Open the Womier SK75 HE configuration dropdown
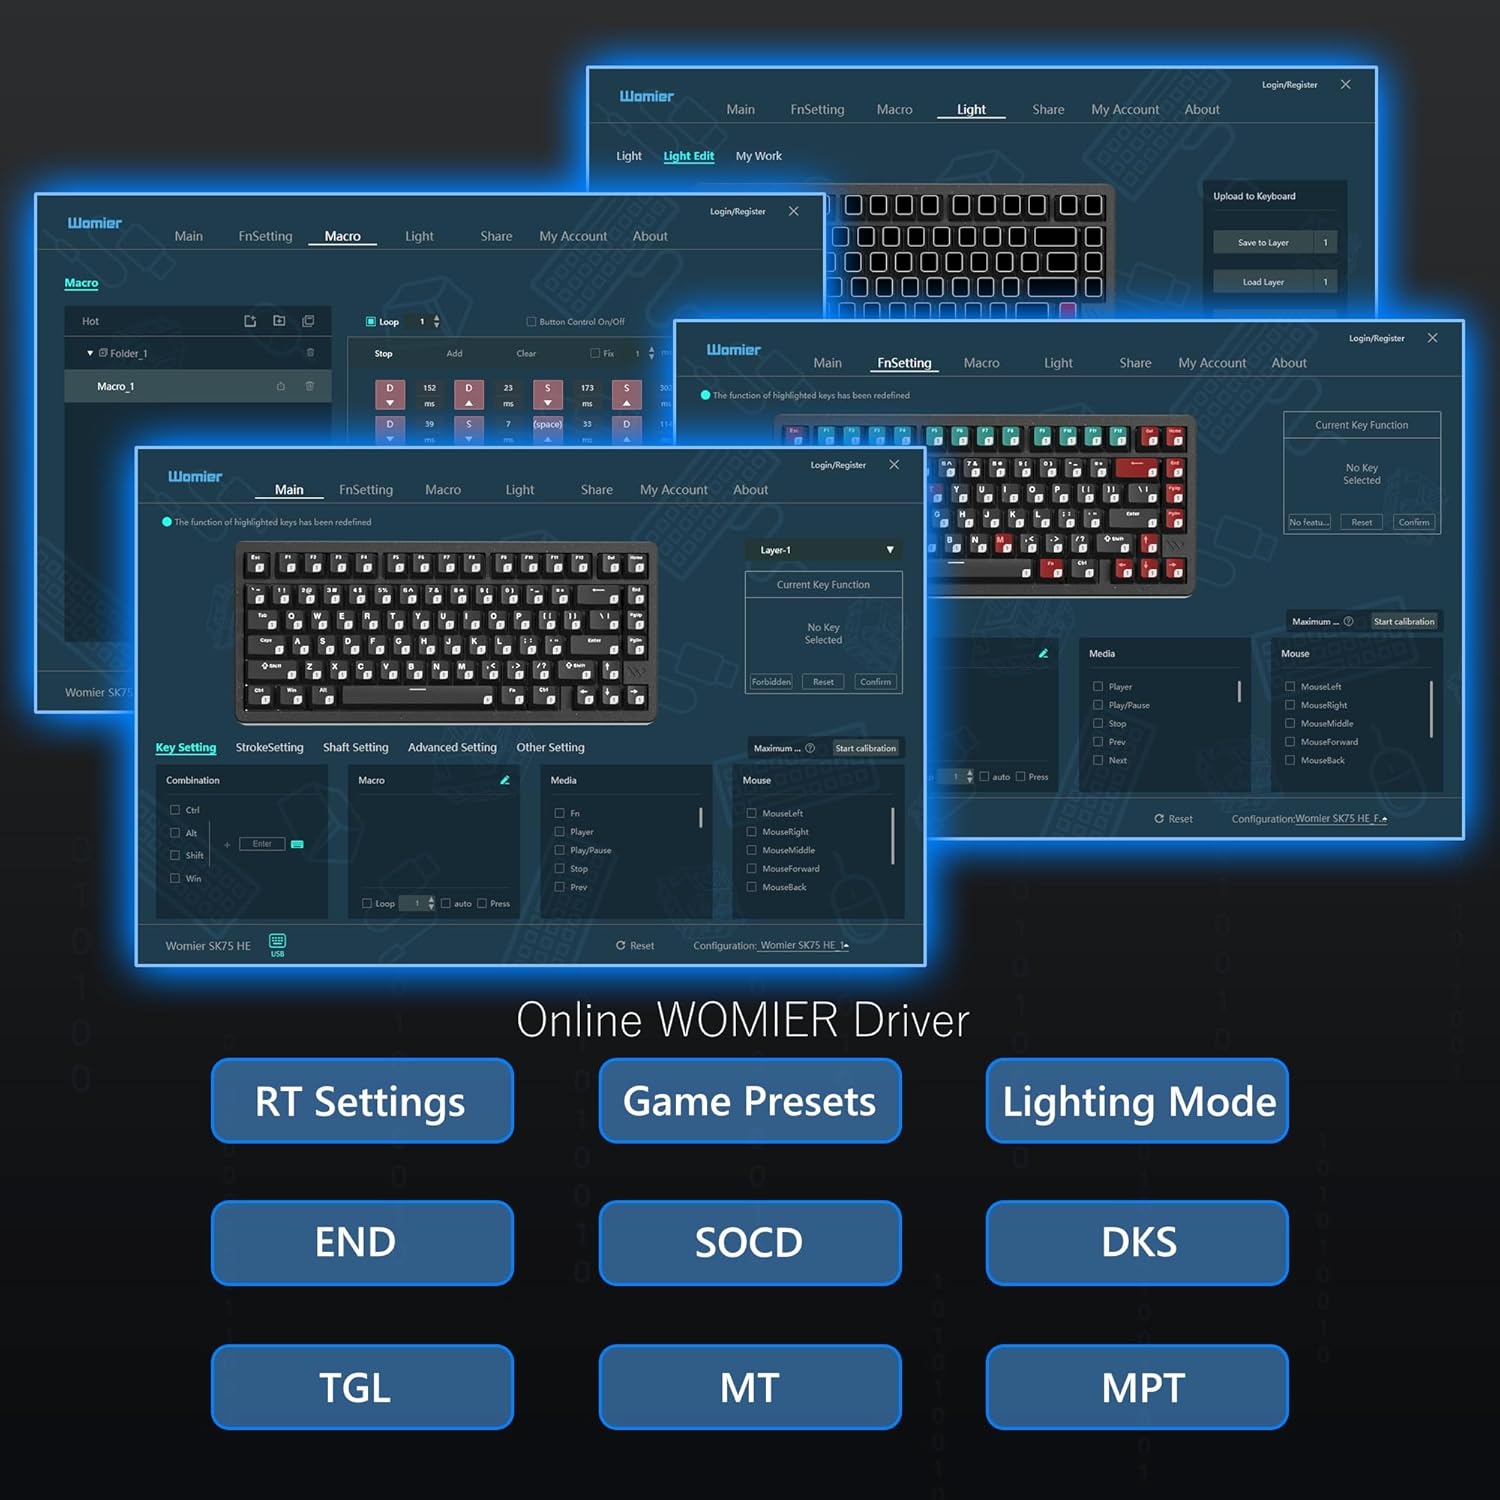The width and height of the screenshot is (1500, 1500). pyautogui.click(x=802, y=946)
